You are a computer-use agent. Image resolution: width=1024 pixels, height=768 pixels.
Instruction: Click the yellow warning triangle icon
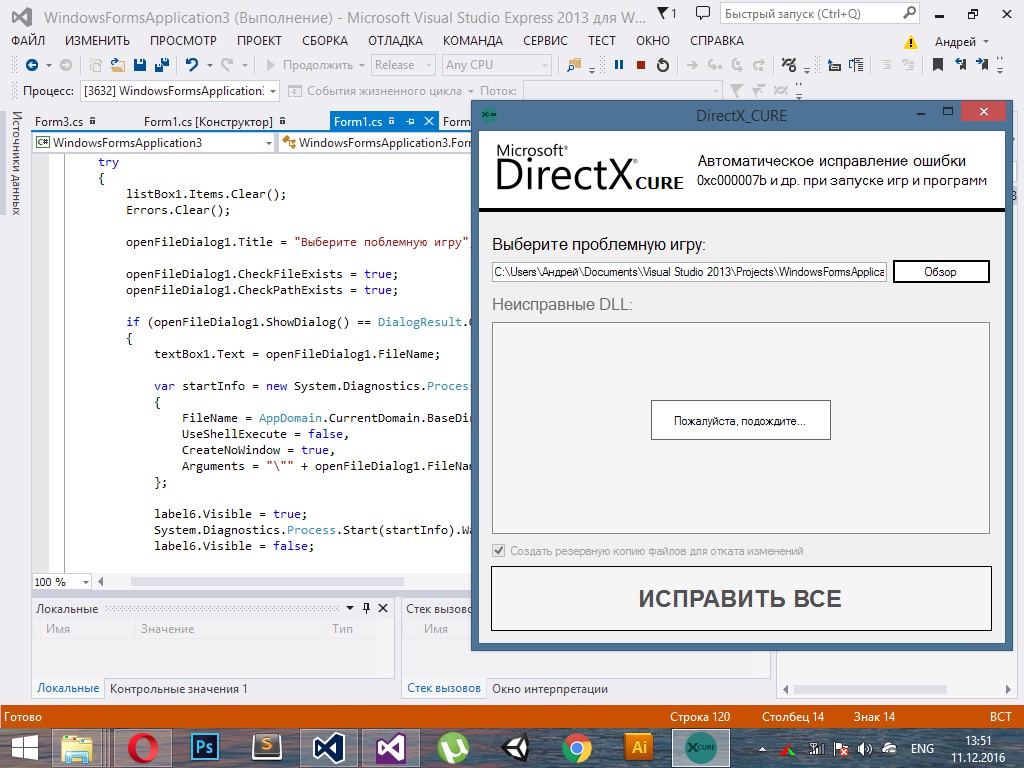(910, 42)
